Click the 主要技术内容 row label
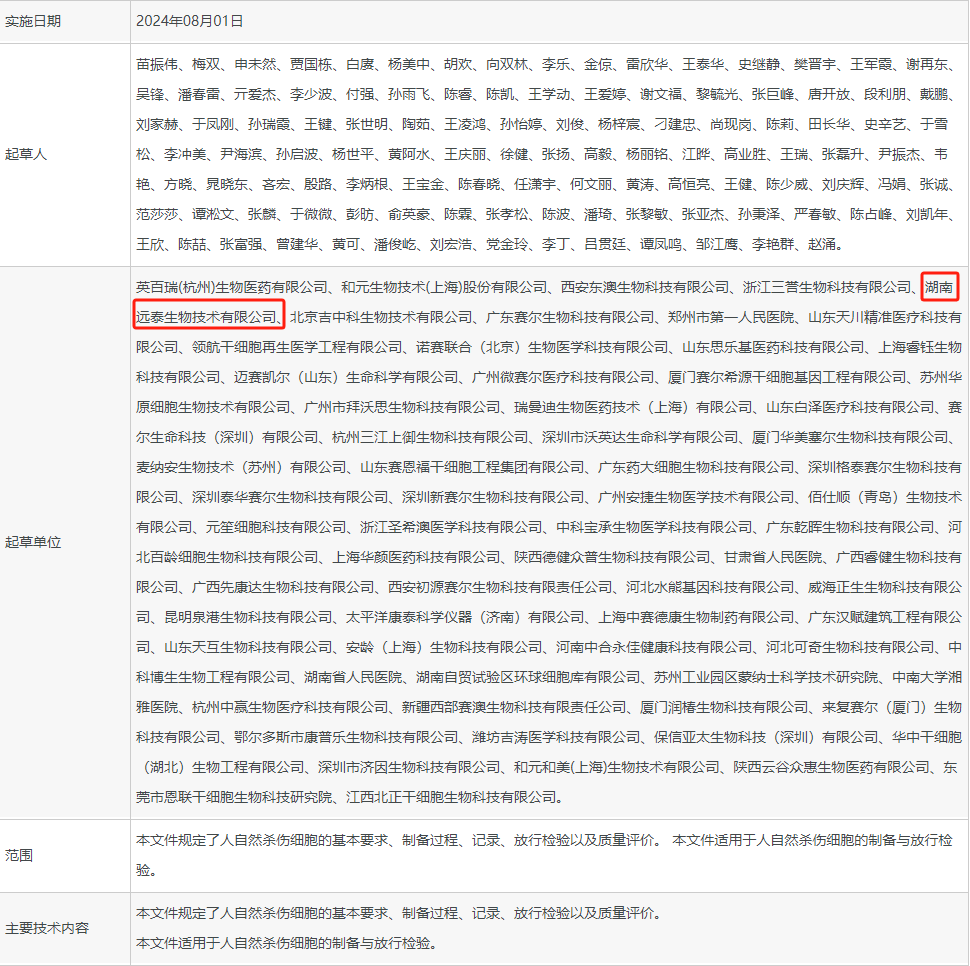Screen dimensions: 970x966 [47, 927]
